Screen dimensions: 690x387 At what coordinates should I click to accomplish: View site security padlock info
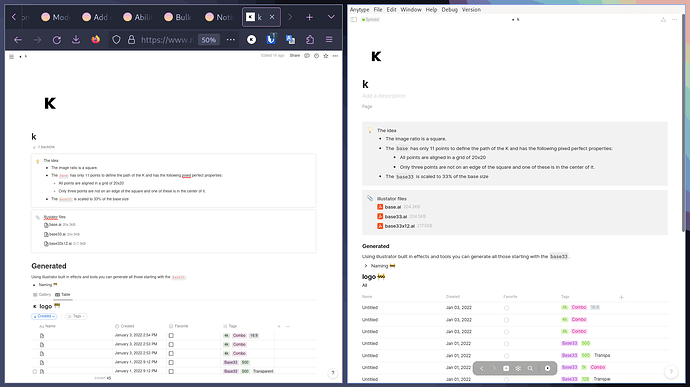131,40
